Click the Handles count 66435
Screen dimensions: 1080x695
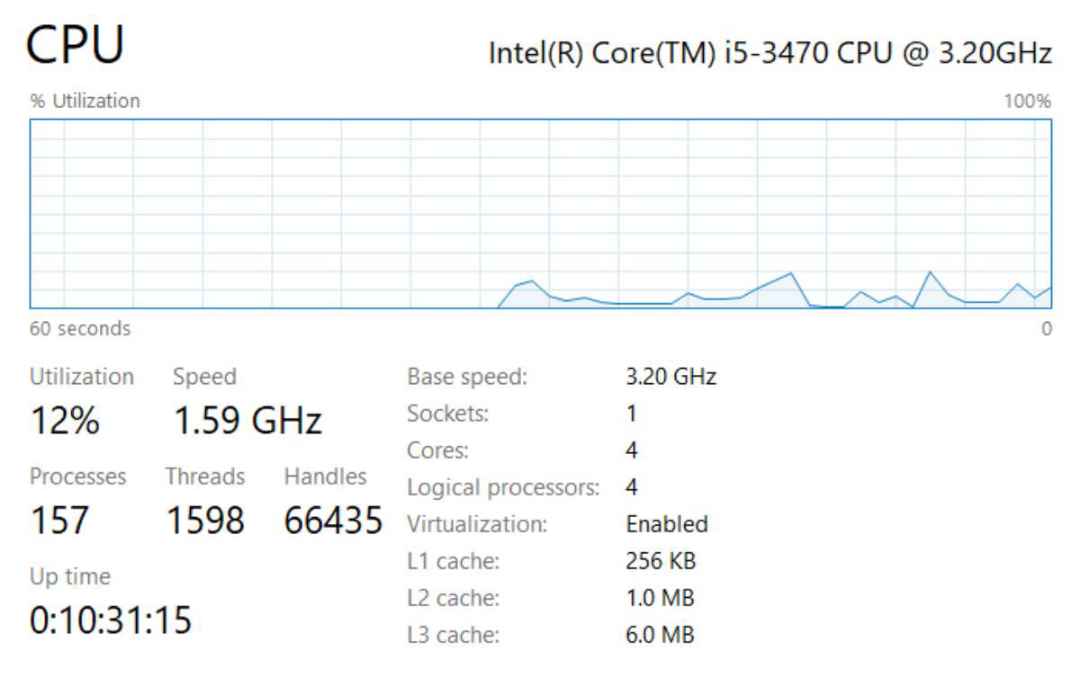(331, 521)
